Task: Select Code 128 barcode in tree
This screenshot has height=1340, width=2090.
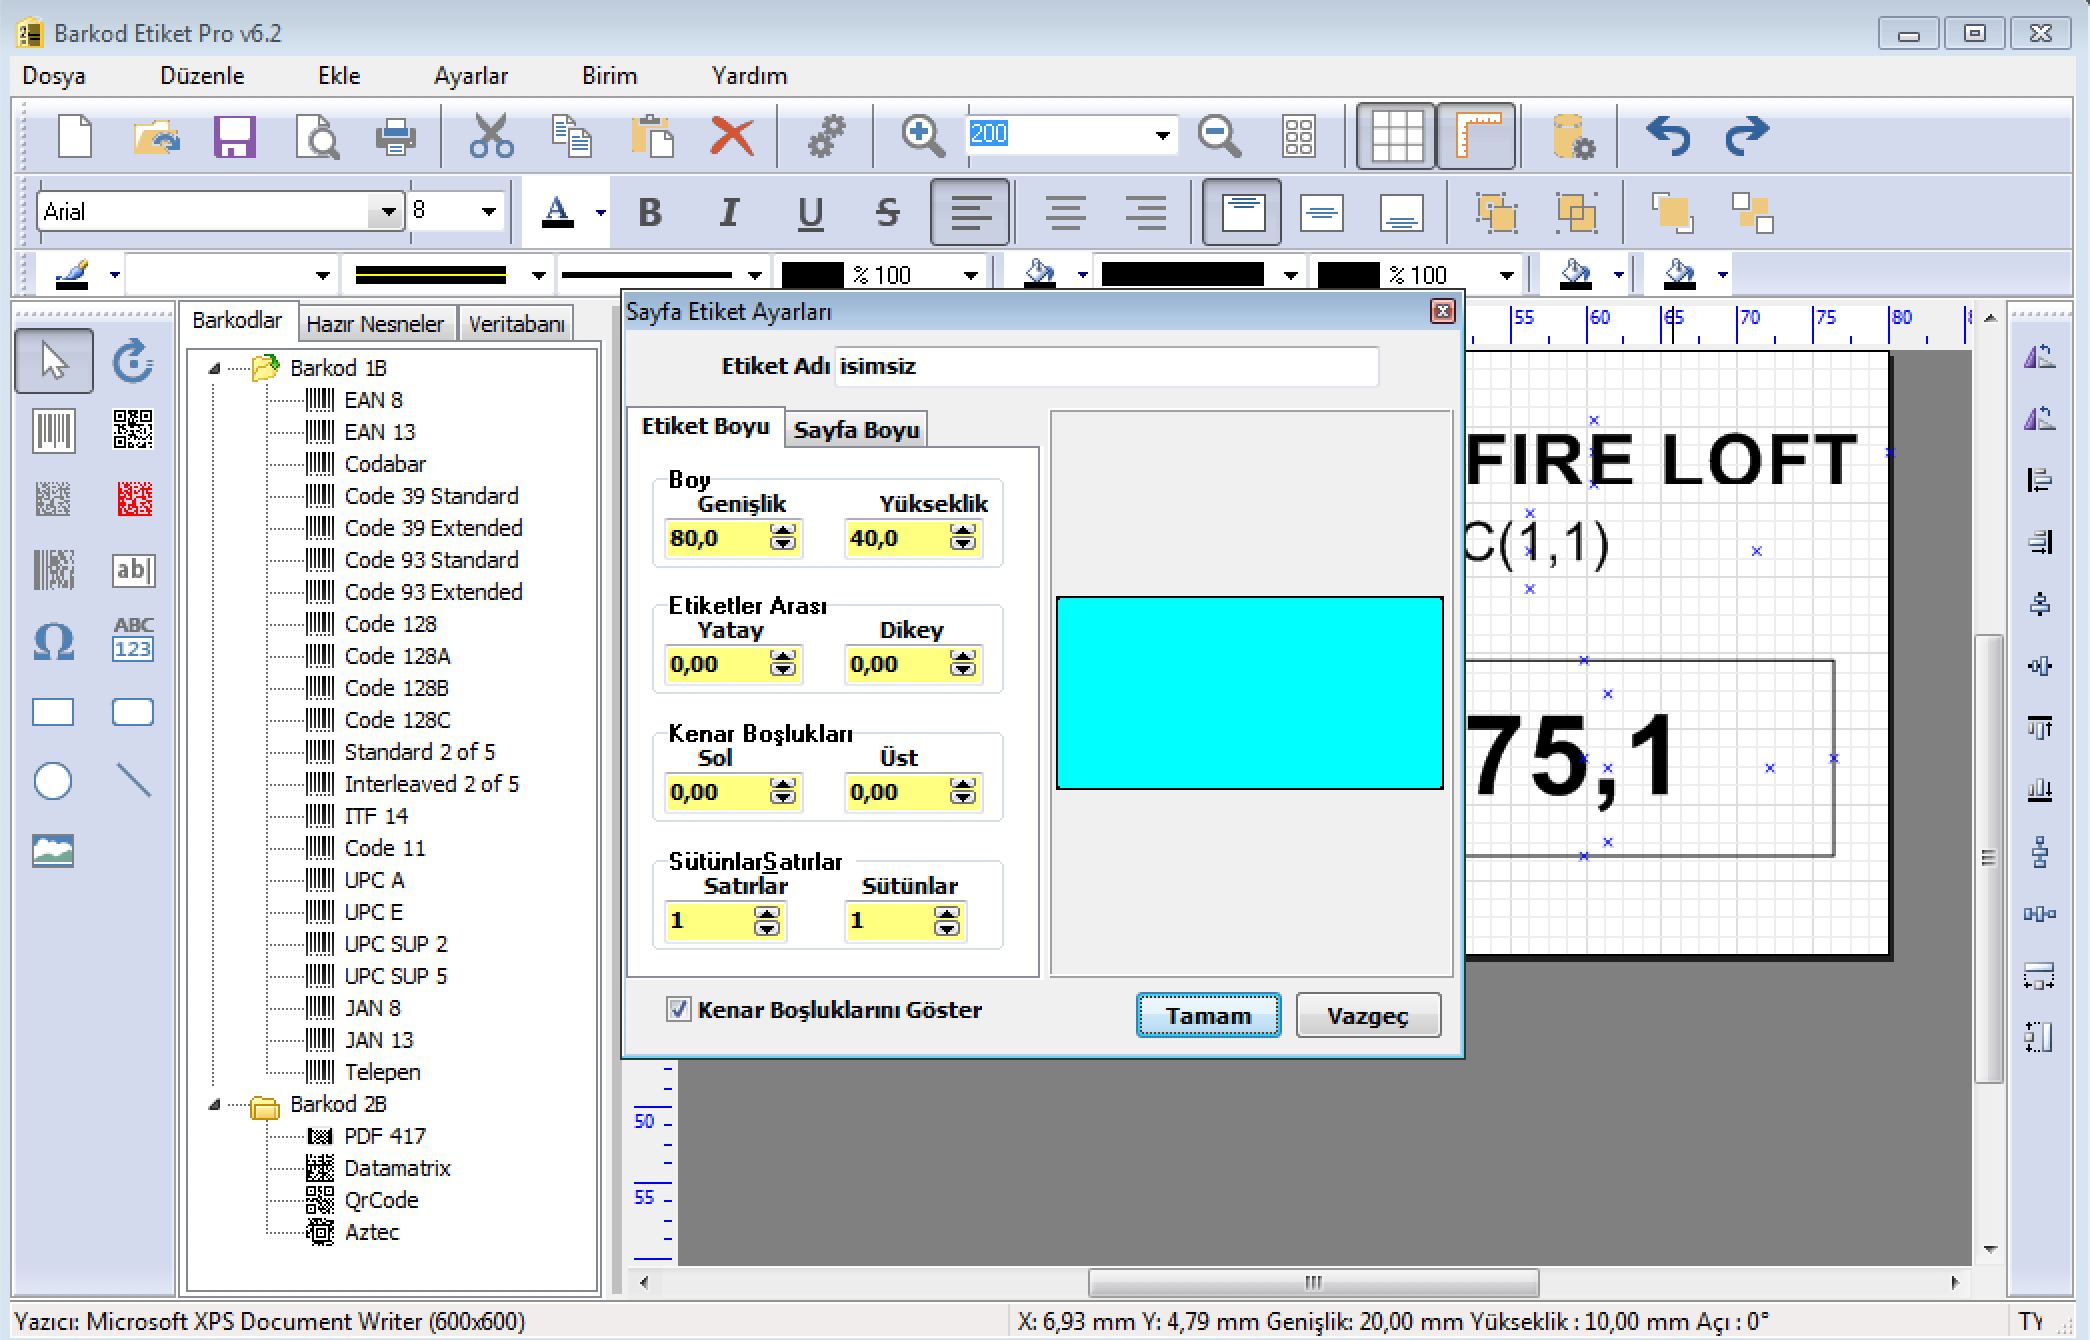Action: click(x=390, y=624)
